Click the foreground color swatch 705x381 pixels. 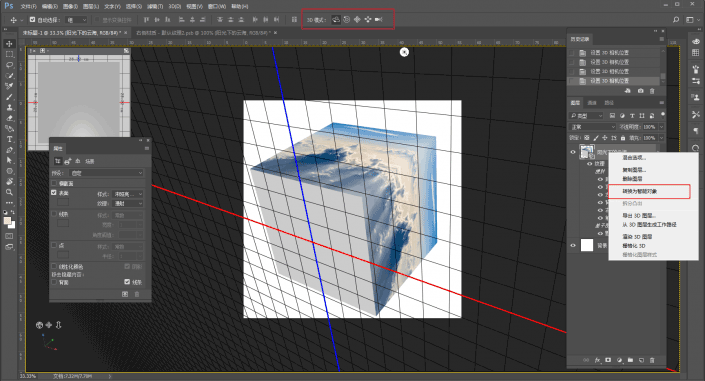click(x=7, y=220)
